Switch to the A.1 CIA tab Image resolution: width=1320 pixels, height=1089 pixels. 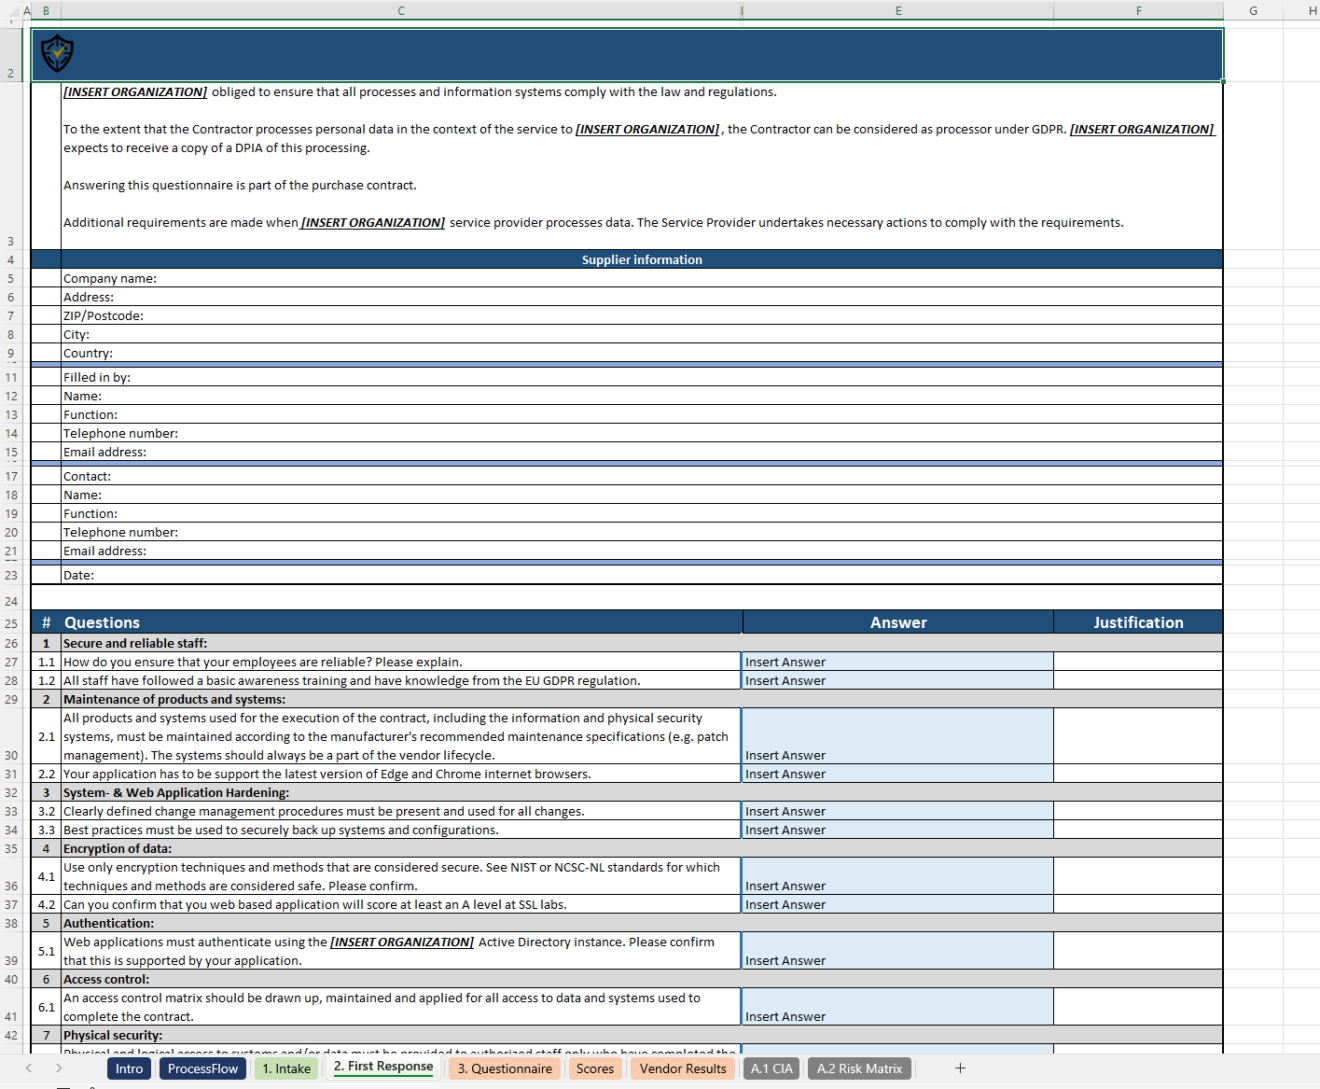pos(771,1068)
